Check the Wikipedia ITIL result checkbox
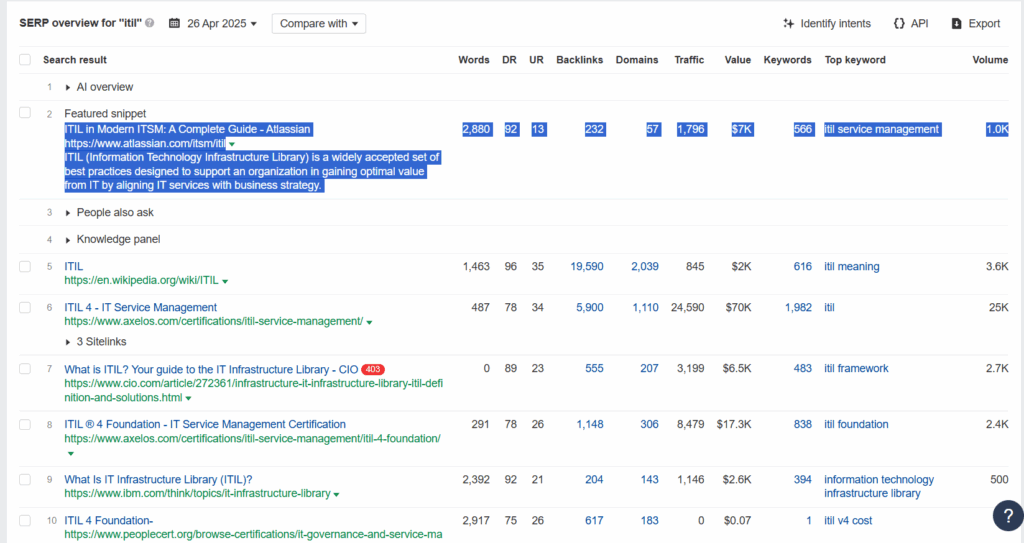The height and width of the screenshot is (543, 1024). pos(25,267)
